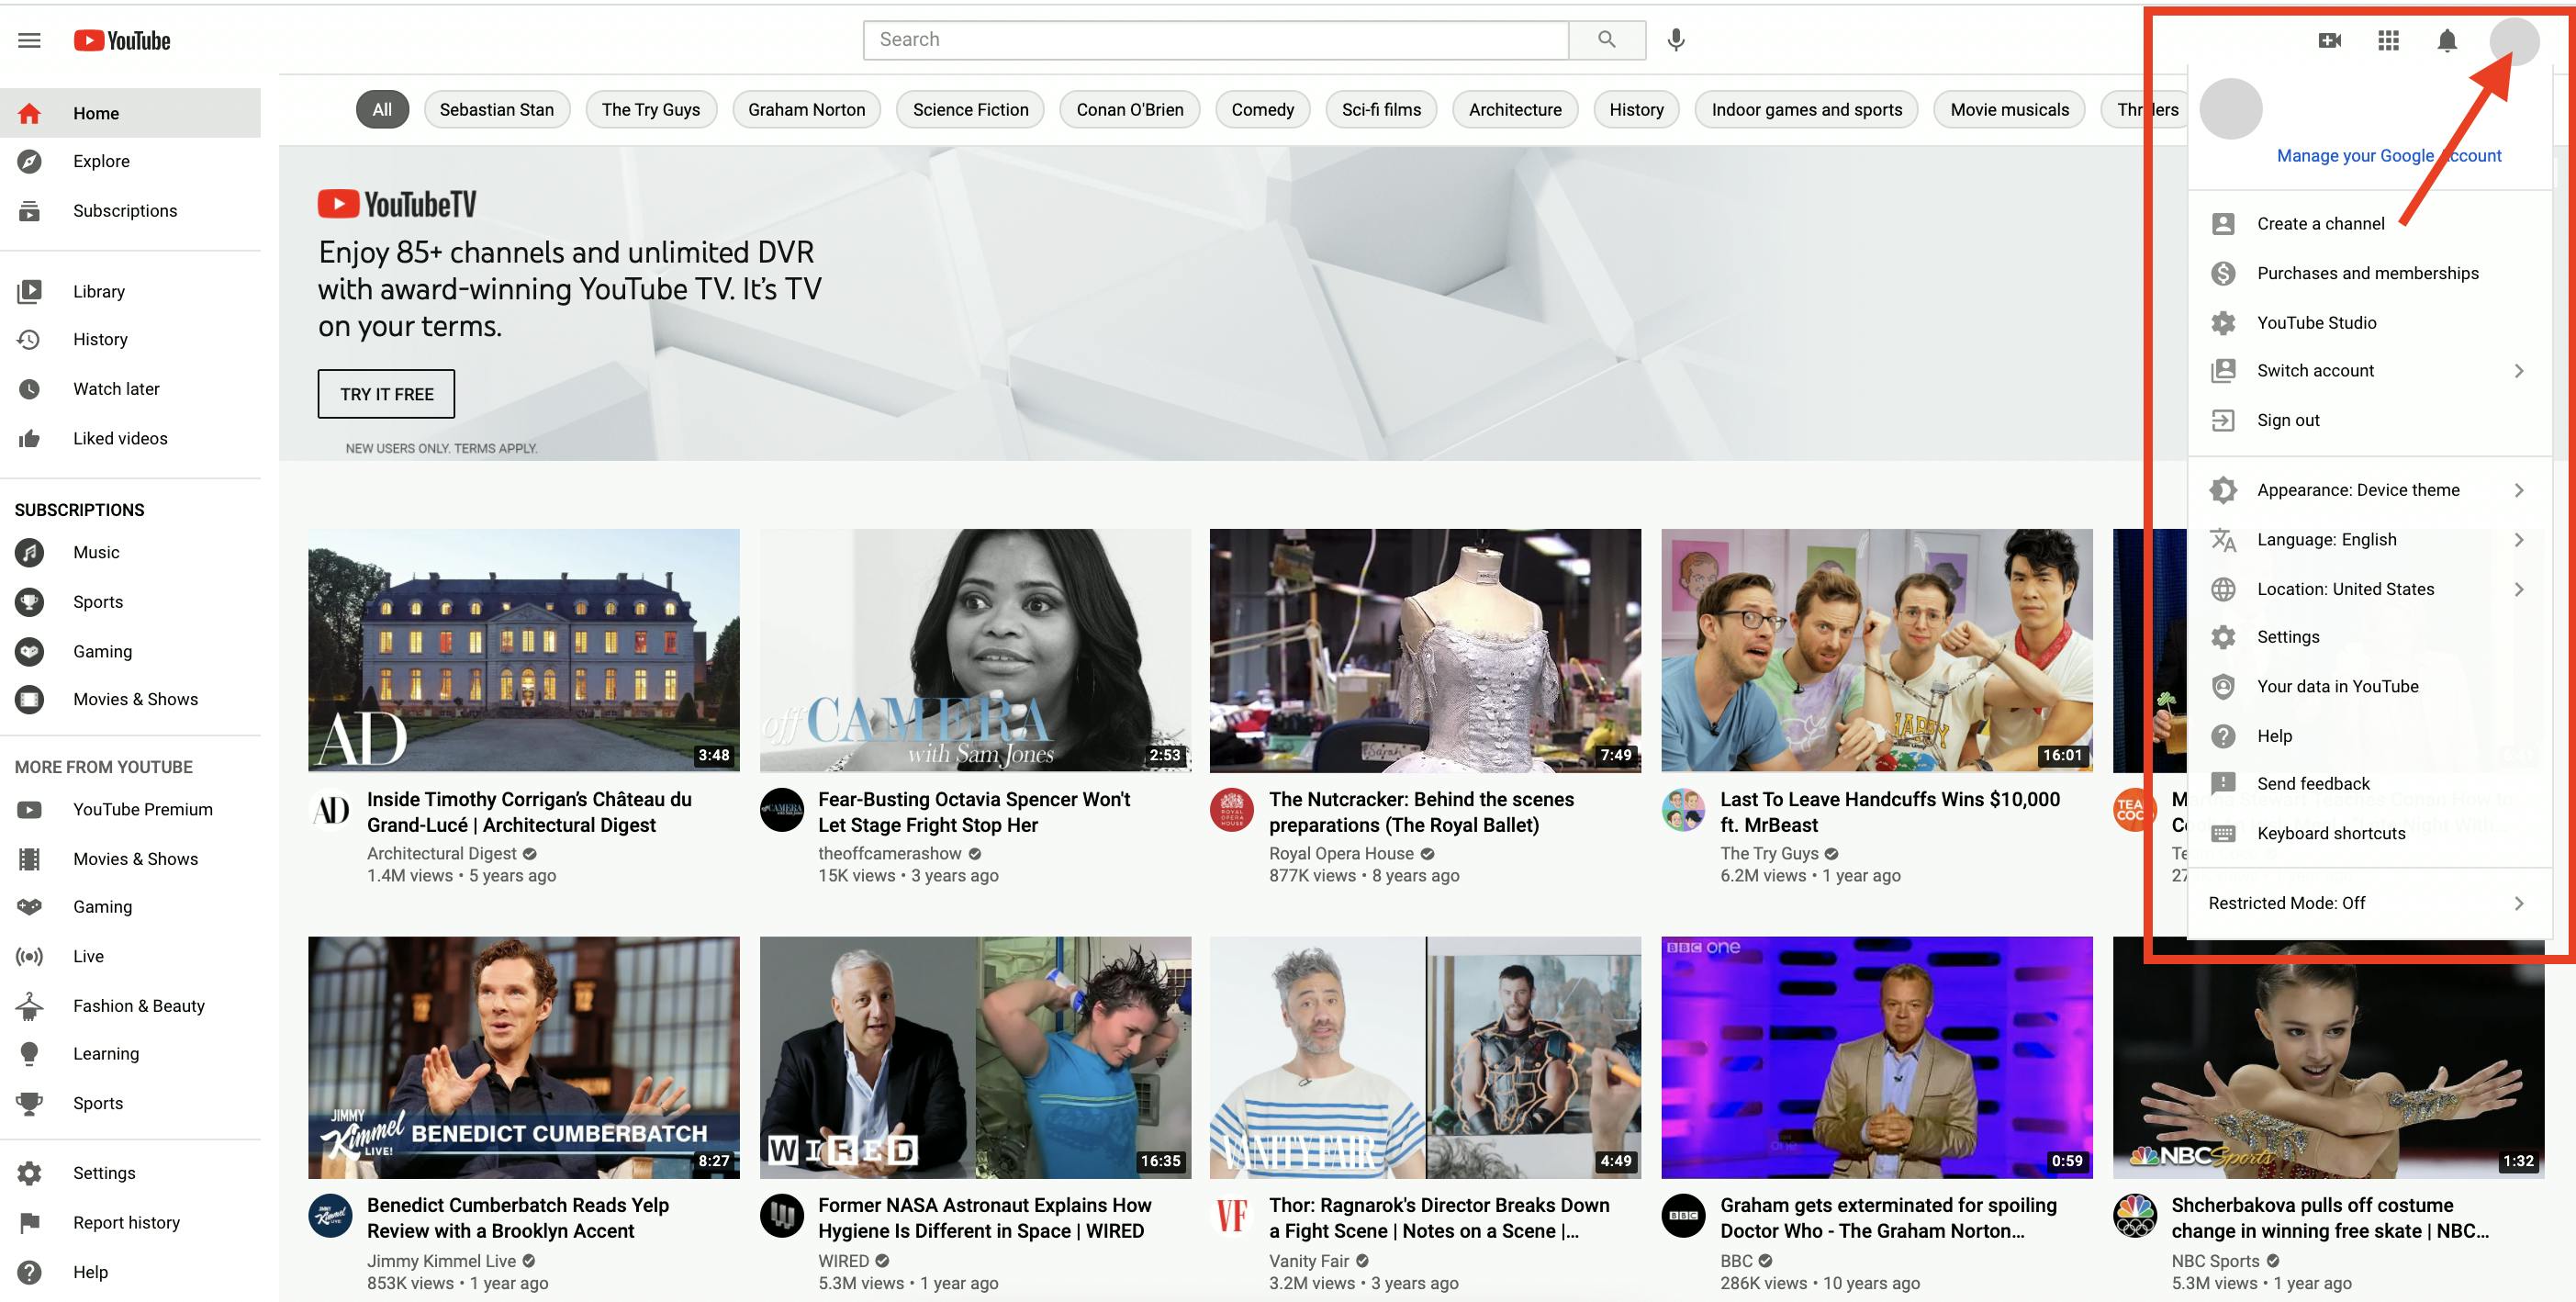Open YouTube Premium in sidebar

130,809
